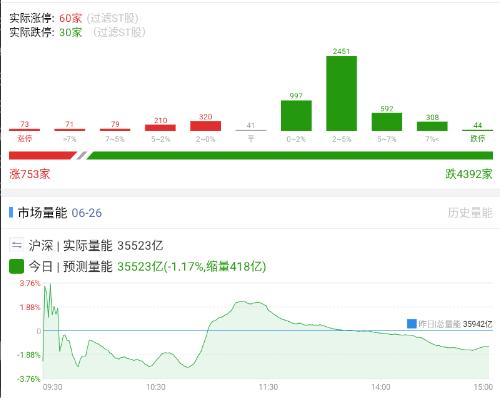Viewport: 500px width, 398px height.
Task: Click 昨日总量能 35942亿 label
Action: click(455, 324)
